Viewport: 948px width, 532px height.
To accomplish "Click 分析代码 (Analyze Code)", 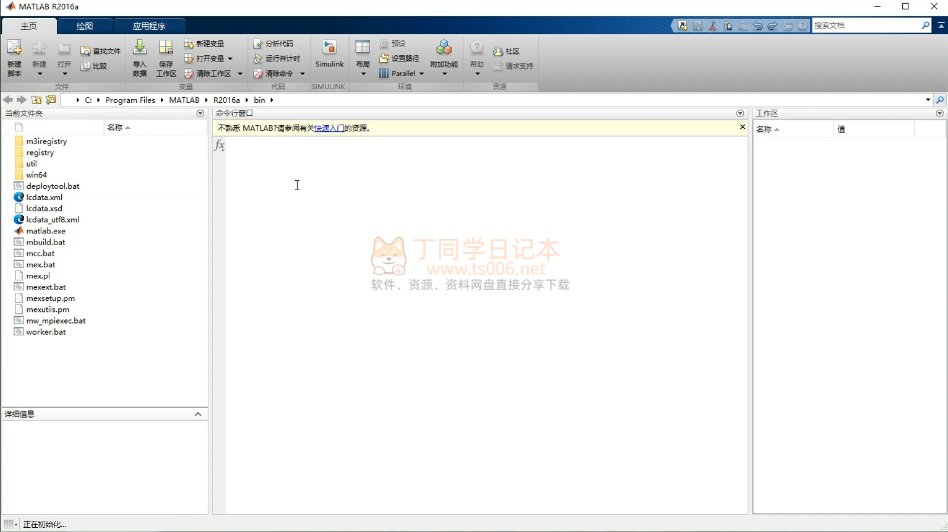I will pos(273,44).
